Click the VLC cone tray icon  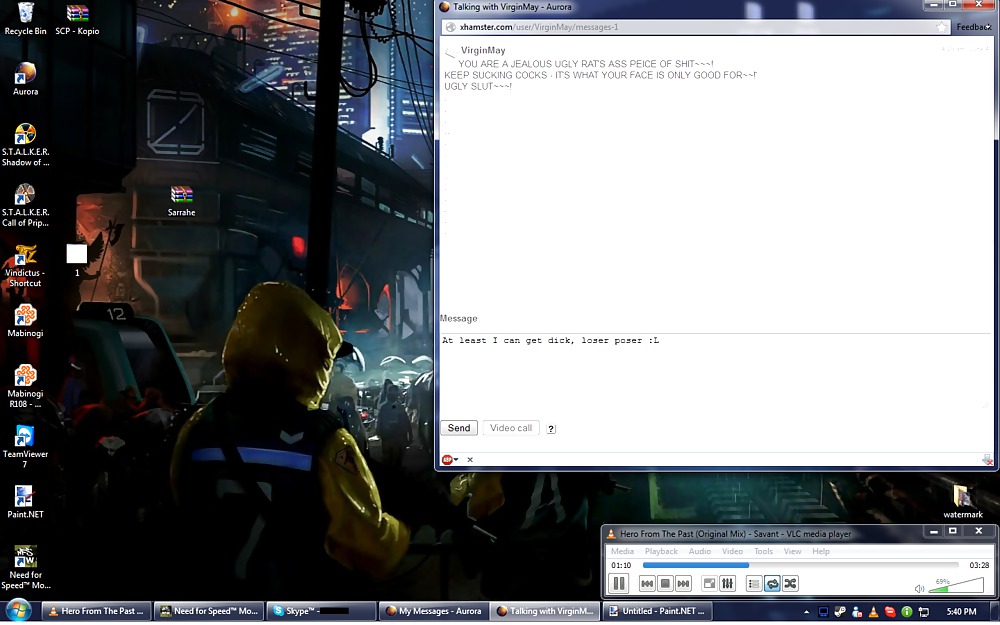pos(873,612)
